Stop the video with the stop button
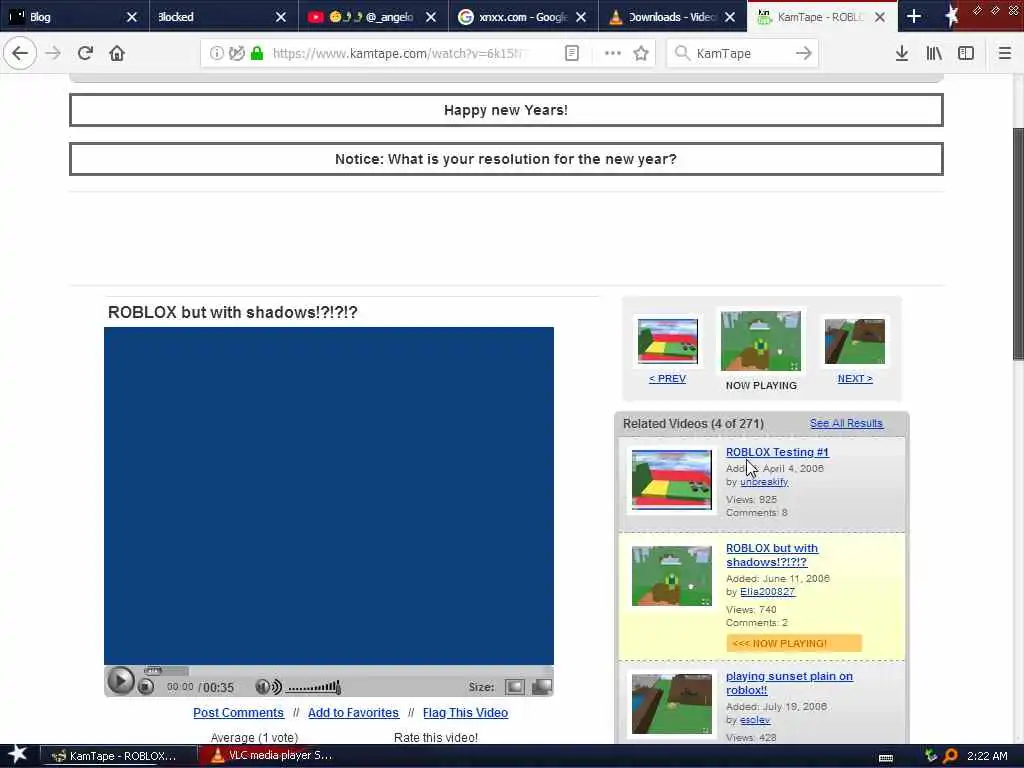1024x768 pixels. pyautogui.click(x=146, y=686)
